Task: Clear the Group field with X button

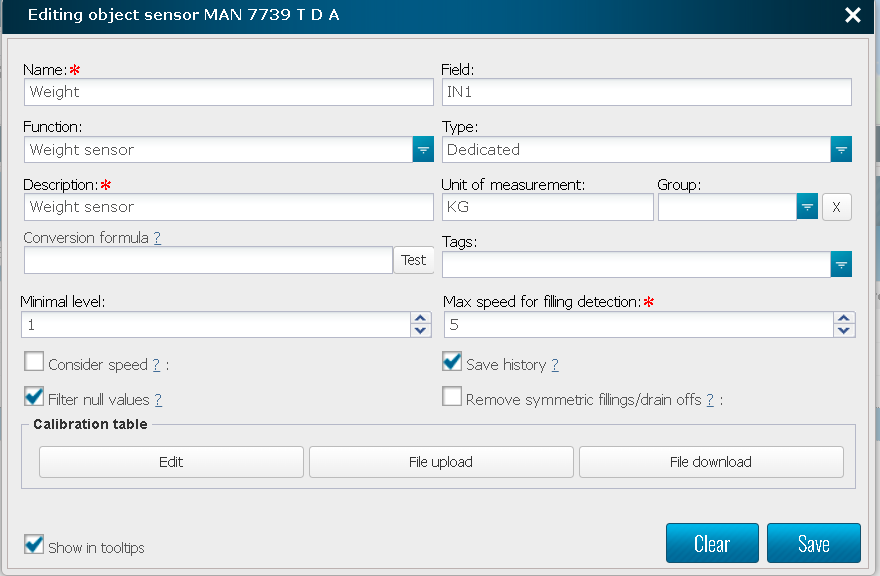Action: pos(836,207)
